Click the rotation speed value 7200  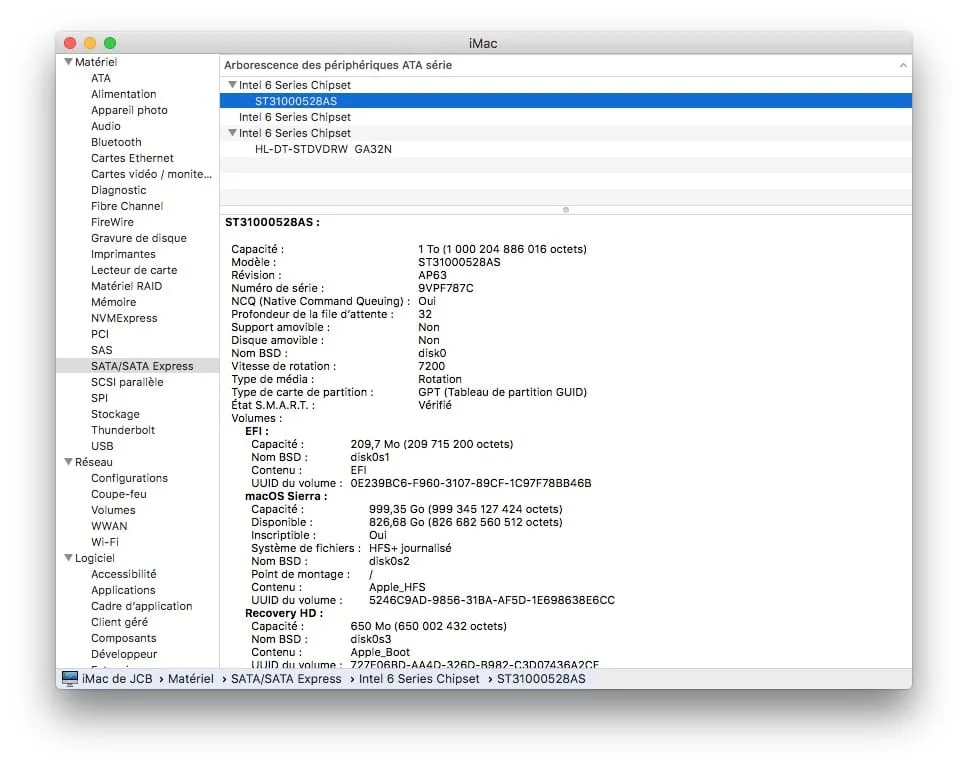coord(431,366)
